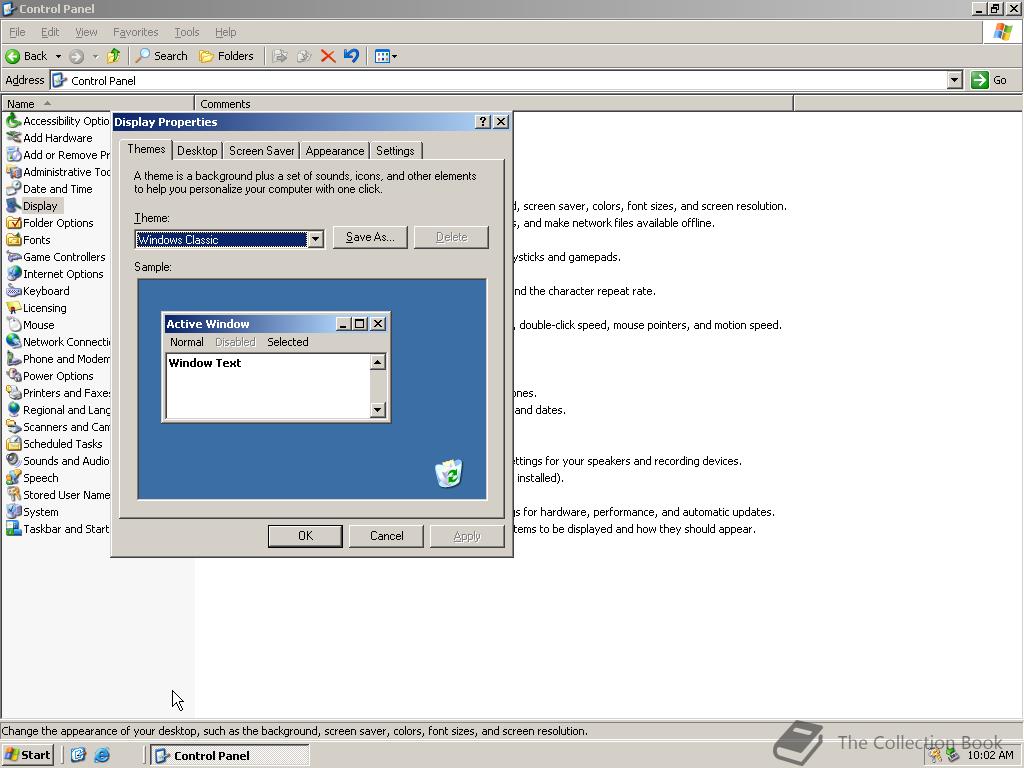Select the Game Controllers icon
Image resolution: width=1024 pixels, height=768 pixels.
(x=14, y=257)
